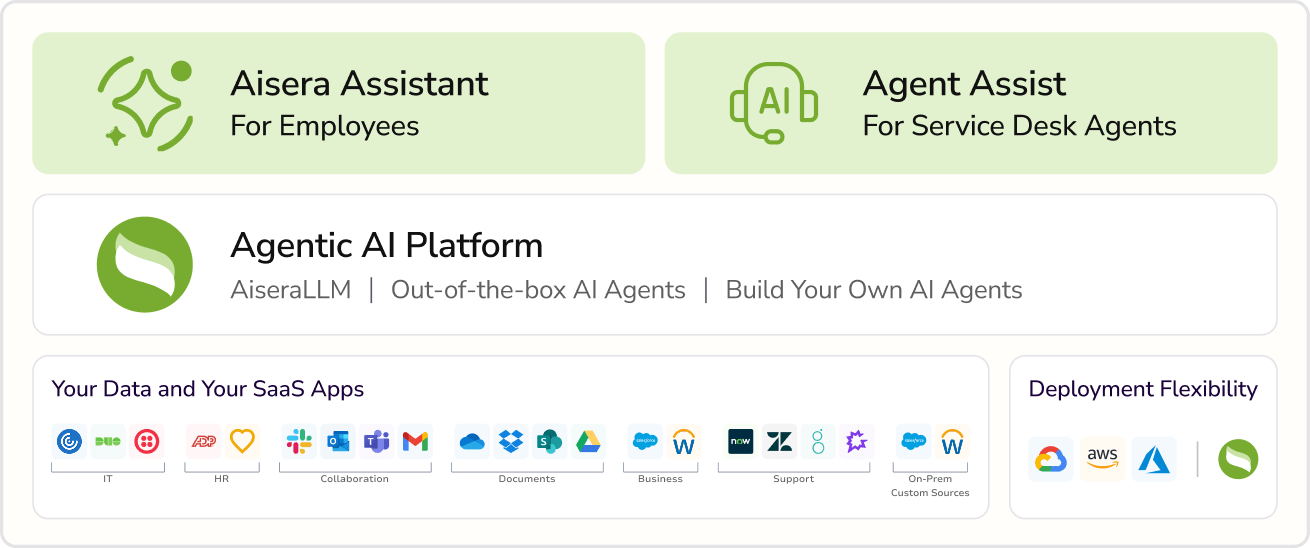The width and height of the screenshot is (1310, 548).
Task: Select the ADP icon under HR
Action: tap(203, 441)
